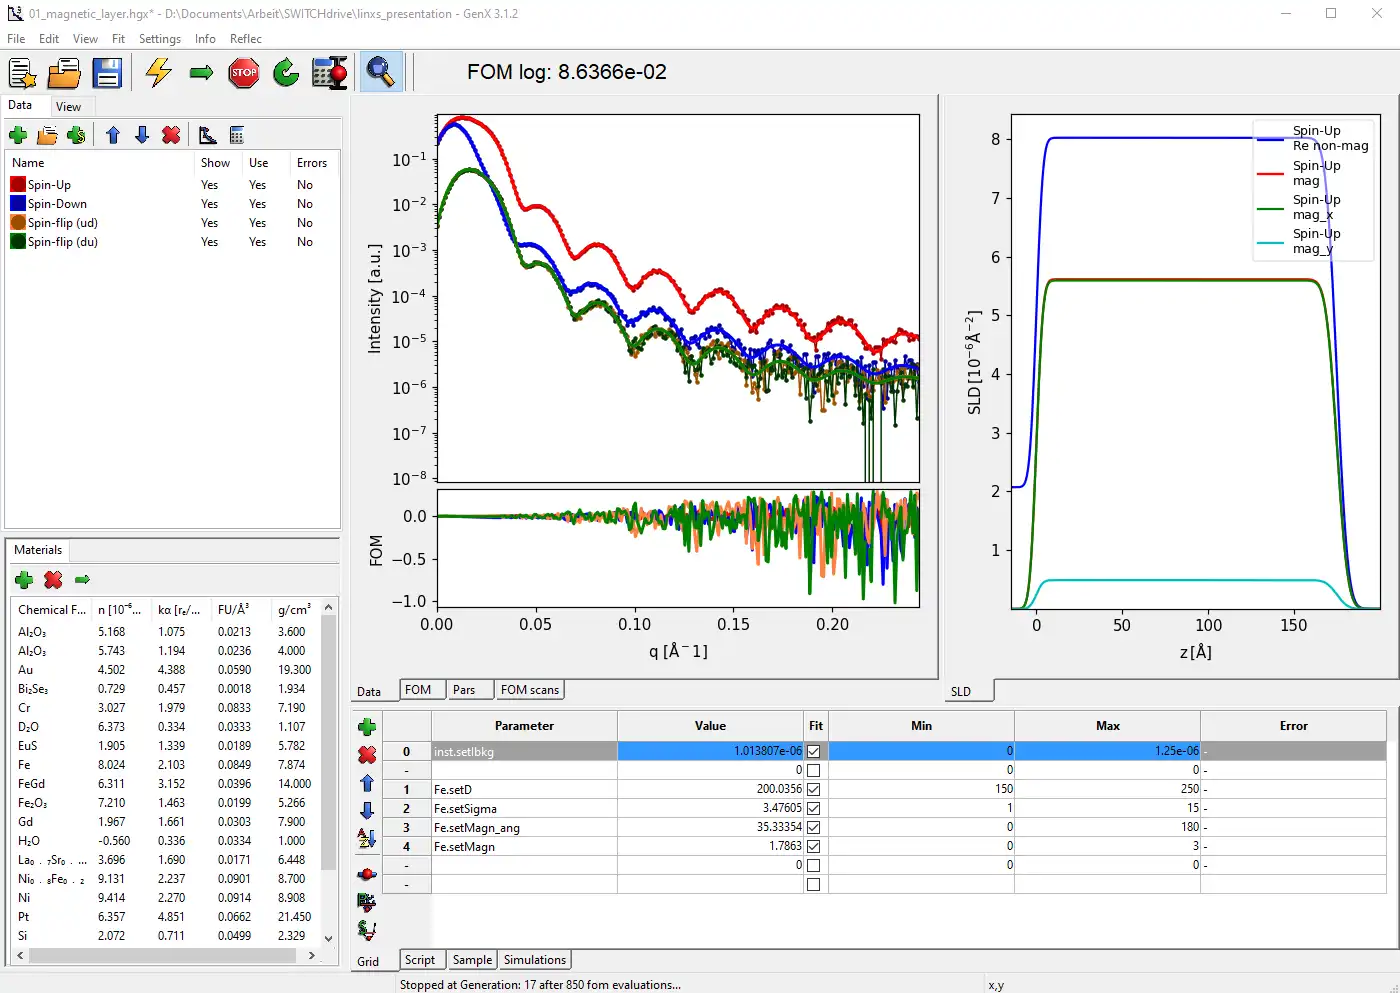Toggle Fit checkbox for Fe.setMagn_ang
Screen dimensions: 1400x993
click(813, 827)
